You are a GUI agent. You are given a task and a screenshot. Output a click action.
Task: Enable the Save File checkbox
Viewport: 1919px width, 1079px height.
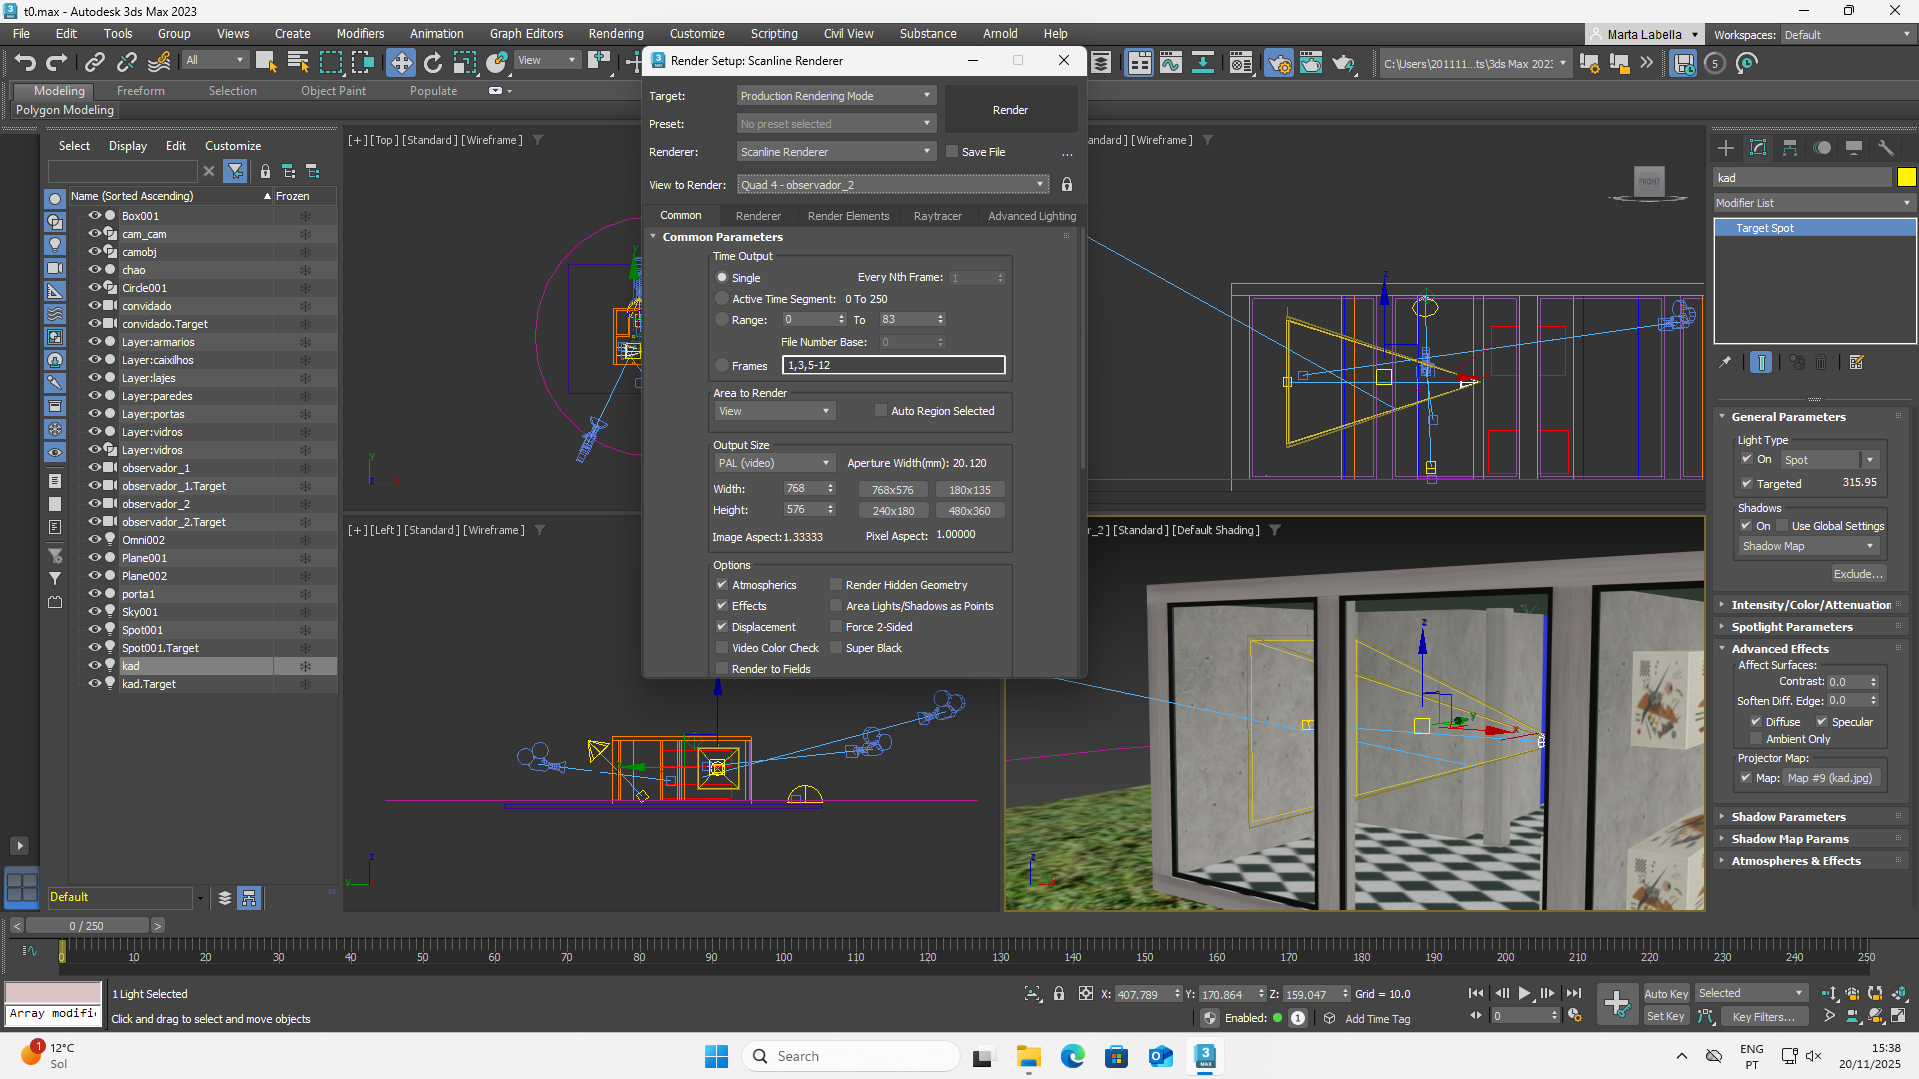953,152
